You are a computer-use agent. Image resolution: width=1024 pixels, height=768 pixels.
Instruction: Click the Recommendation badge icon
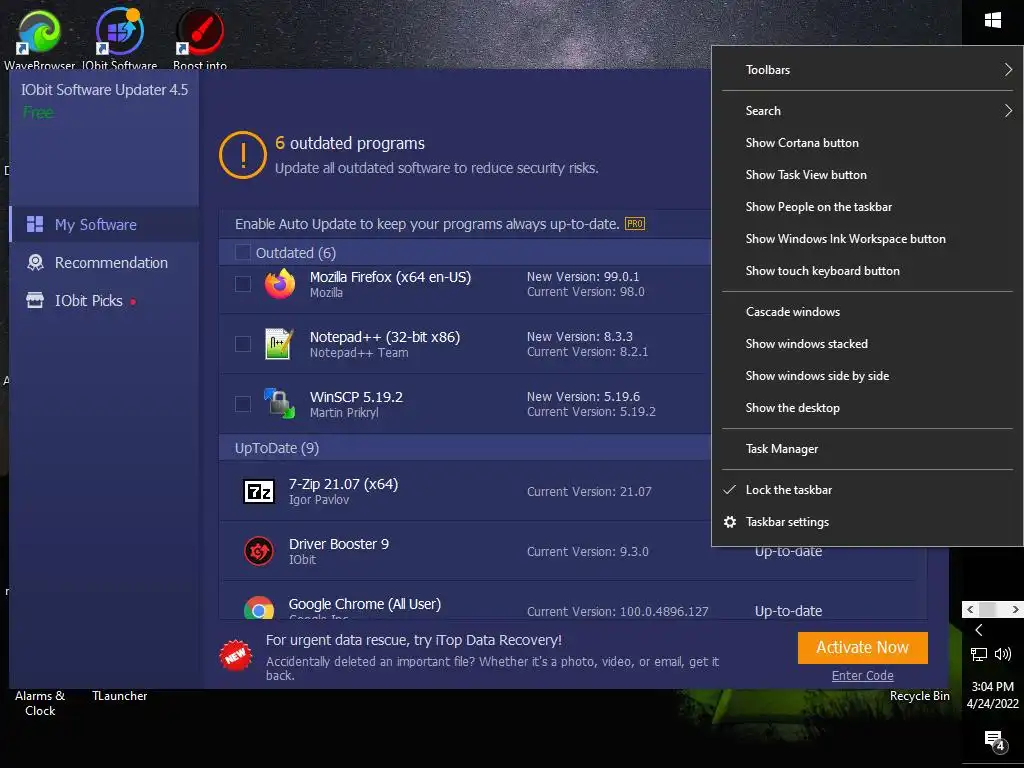(x=35, y=263)
